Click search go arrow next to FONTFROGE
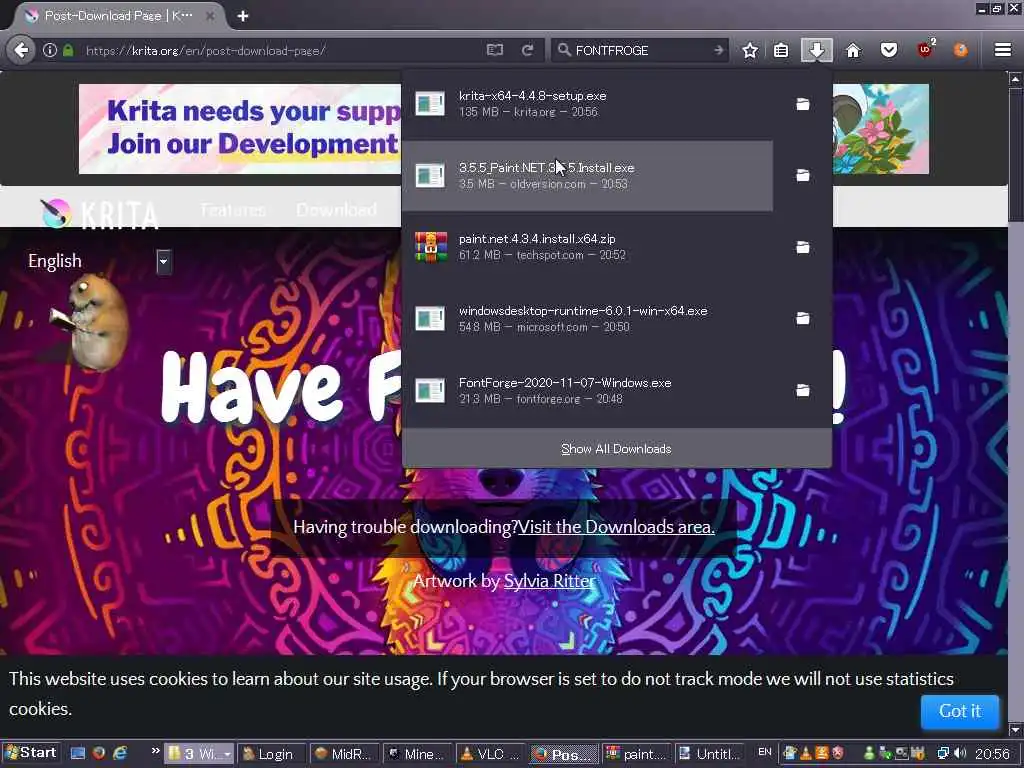1024x768 pixels. point(718,50)
